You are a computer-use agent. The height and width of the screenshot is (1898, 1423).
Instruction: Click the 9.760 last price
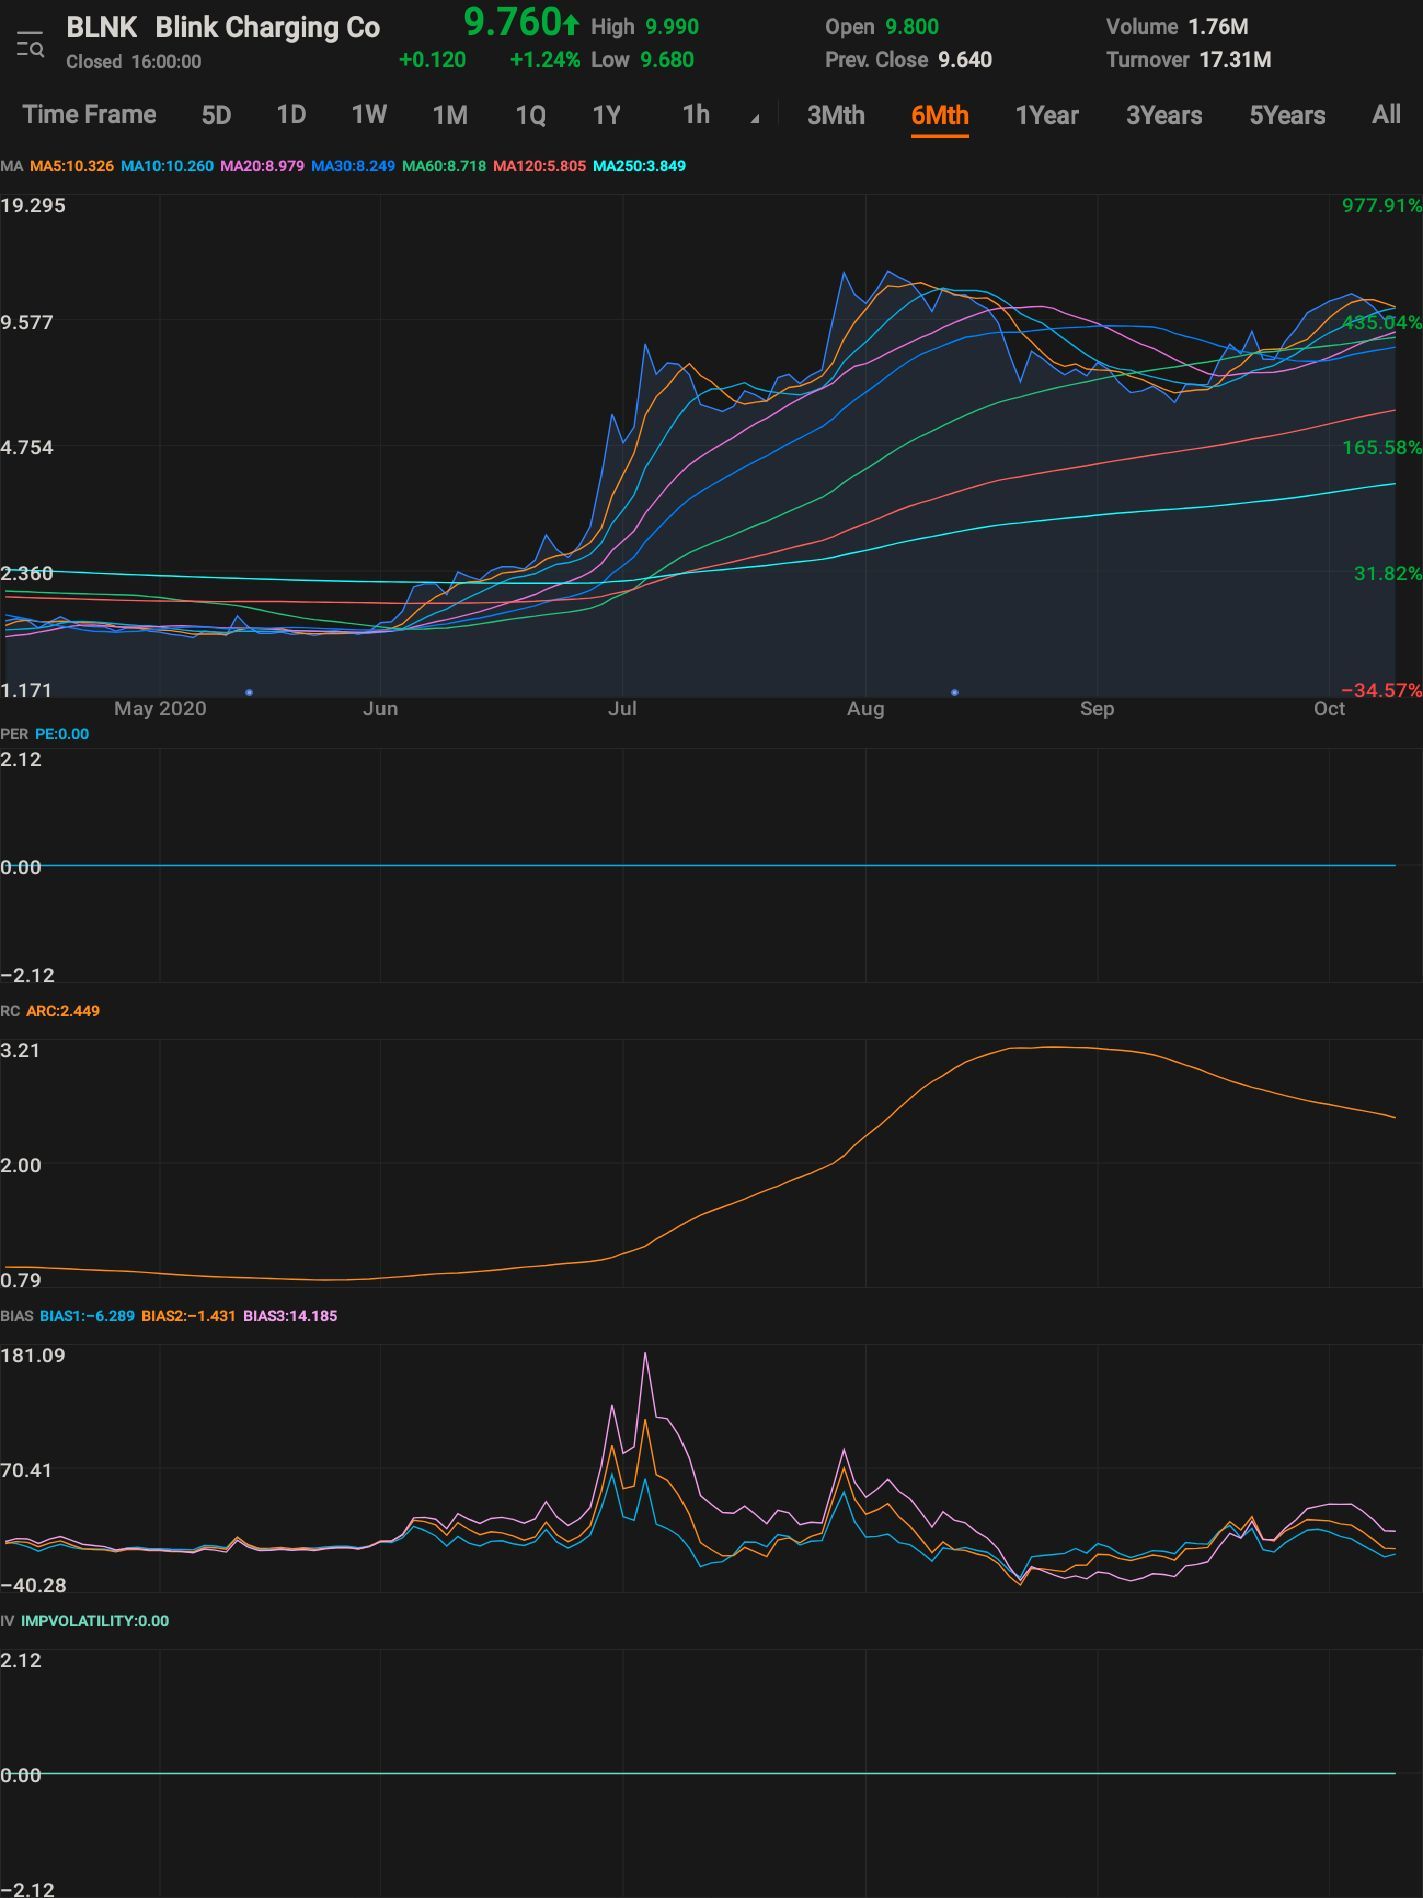(x=513, y=22)
